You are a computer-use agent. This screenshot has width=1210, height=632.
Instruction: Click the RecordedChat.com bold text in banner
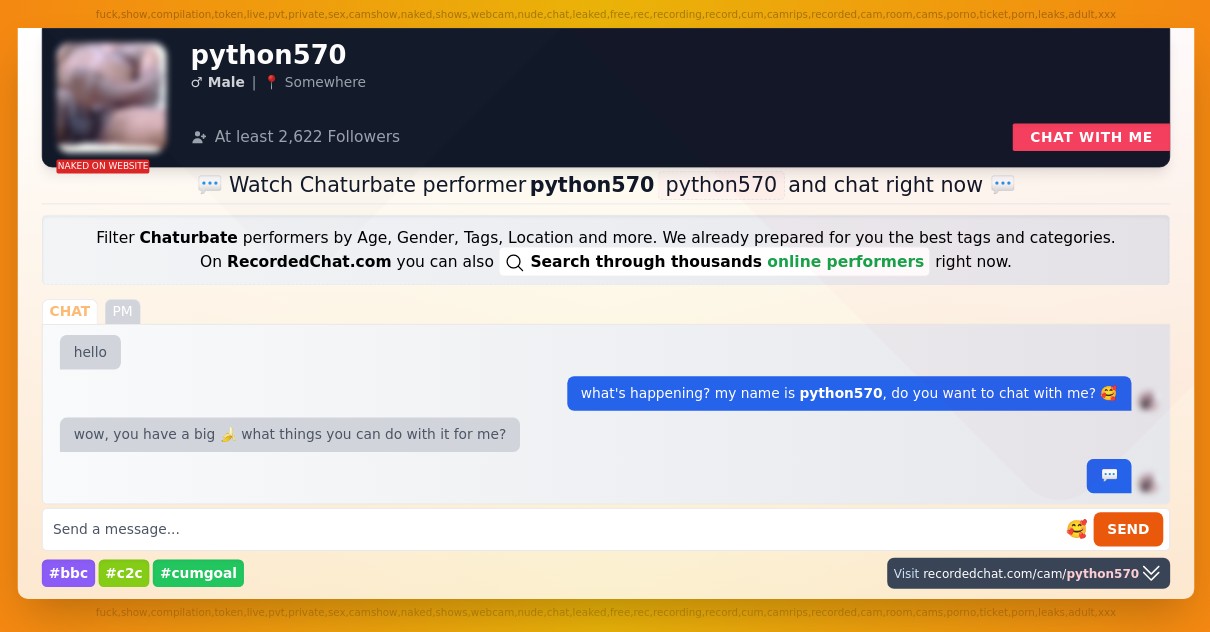309,262
